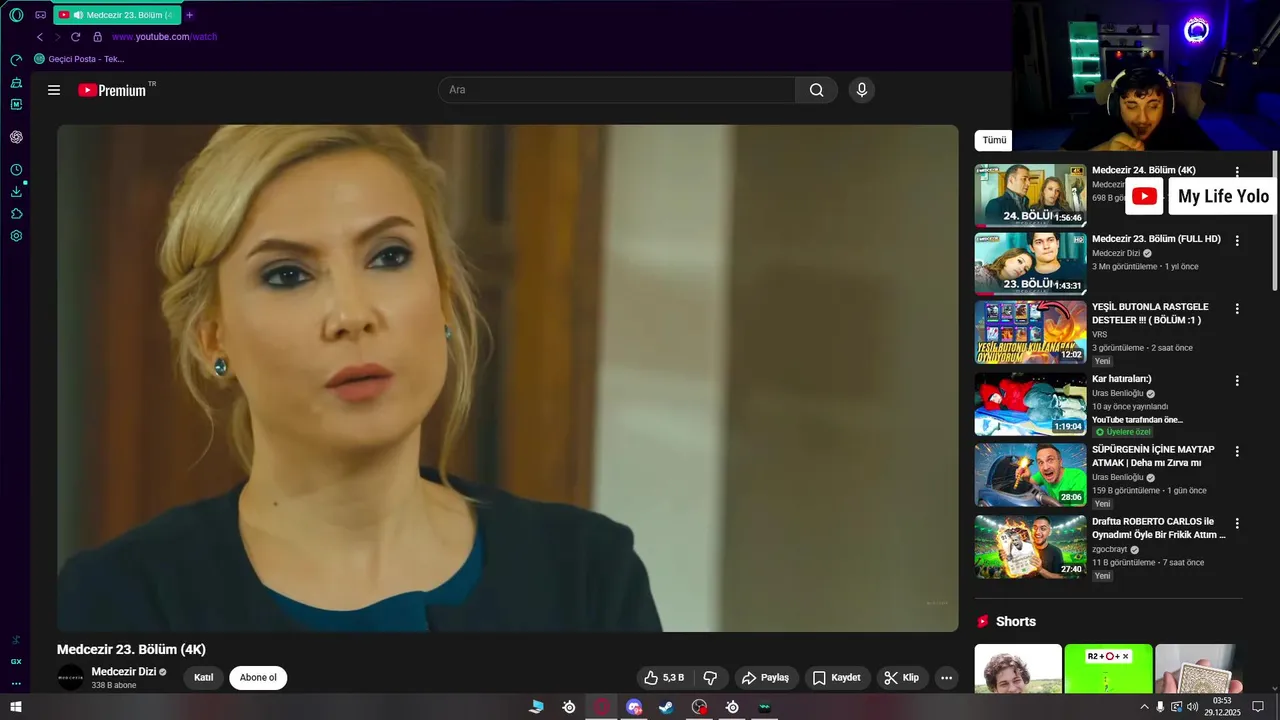
Task: Click zgocbrayt channel name
Action: pyautogui.click(x=1109, y=549)
